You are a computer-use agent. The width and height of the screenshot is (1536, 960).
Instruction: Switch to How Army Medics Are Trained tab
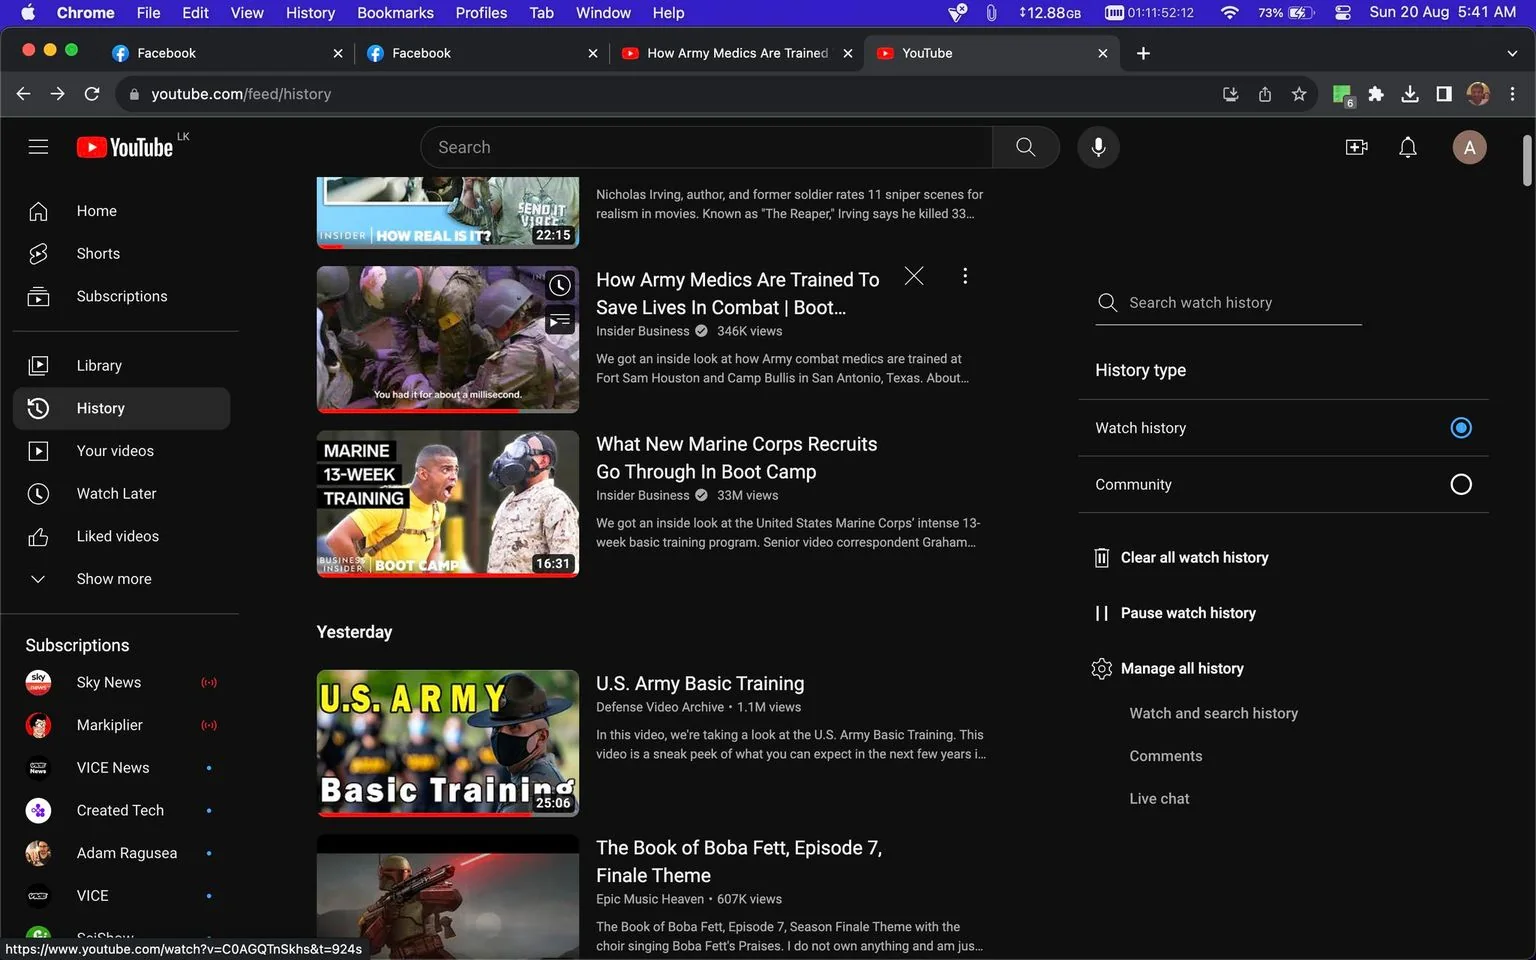click(737, 53)
